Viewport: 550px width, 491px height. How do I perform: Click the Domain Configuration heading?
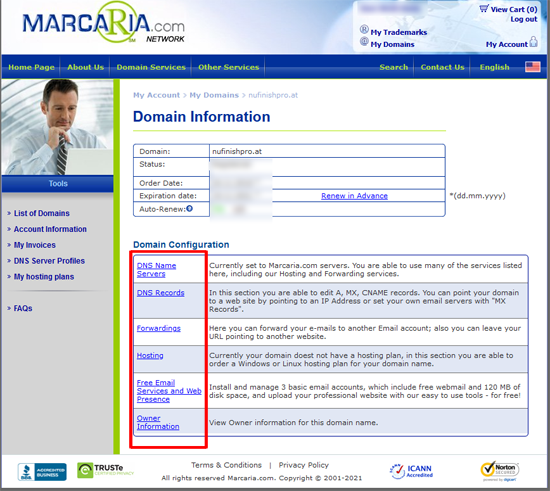181,244
